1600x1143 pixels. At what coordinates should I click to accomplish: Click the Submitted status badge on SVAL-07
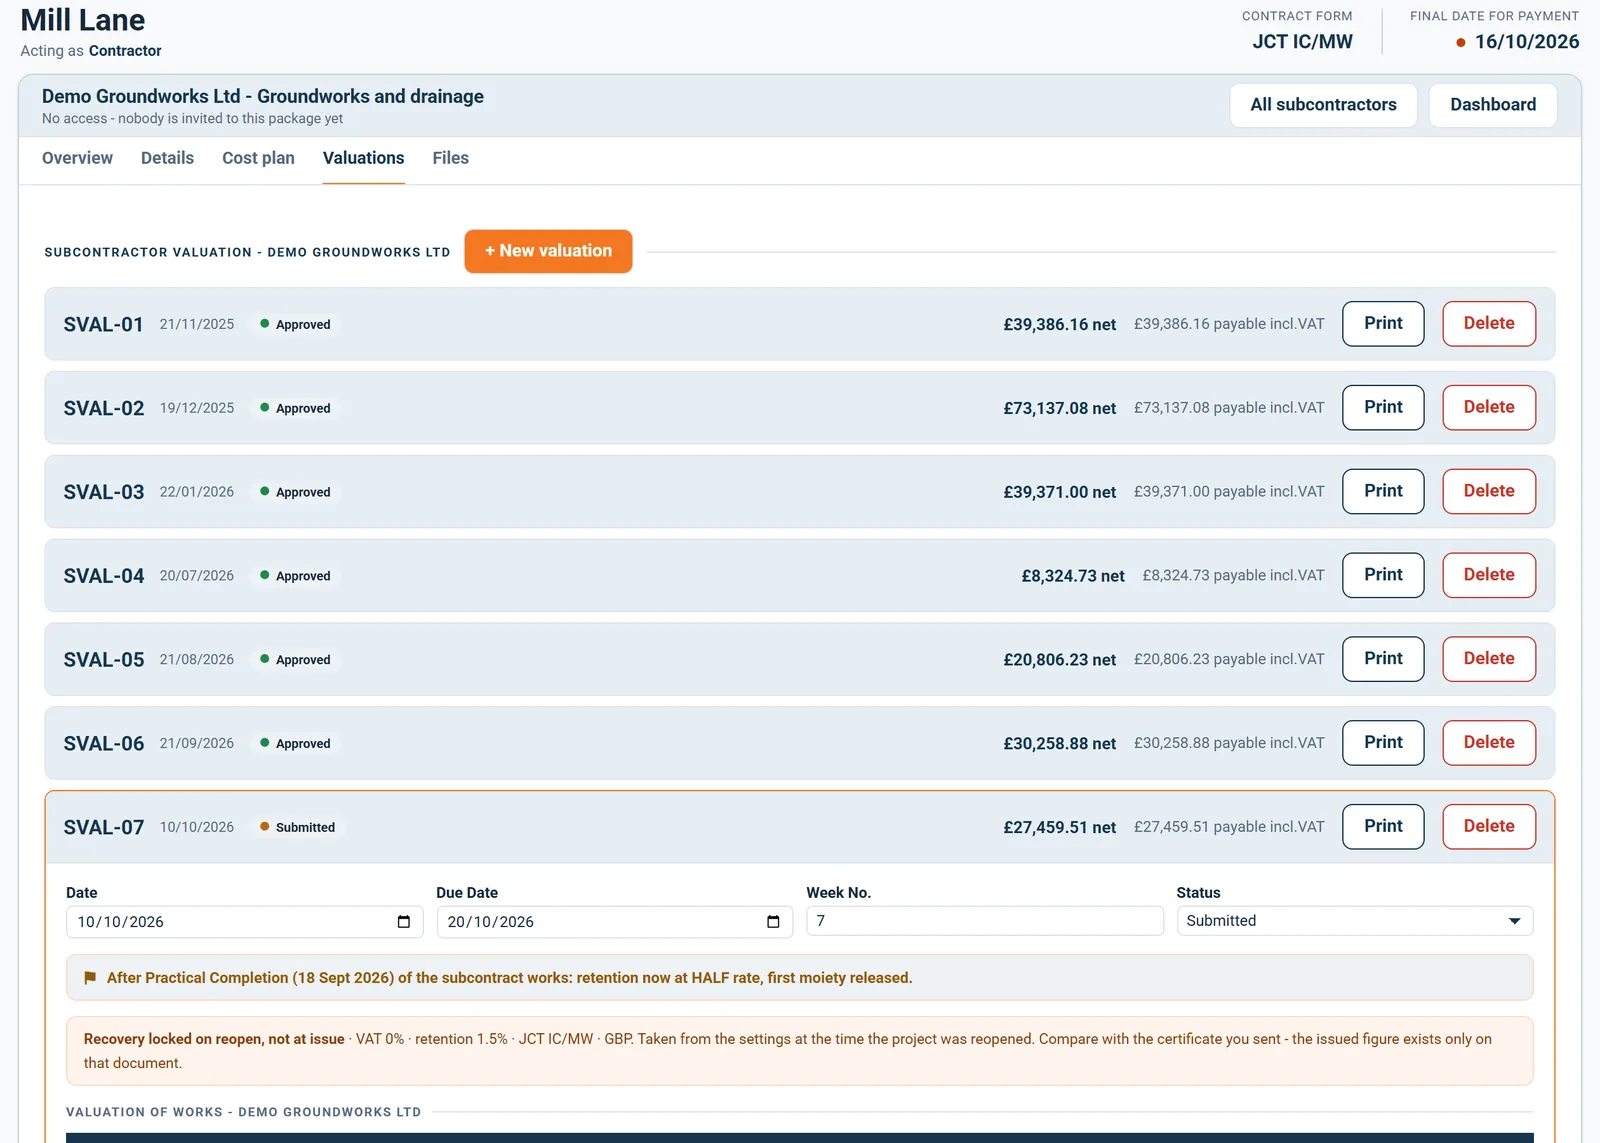click(x=297, y=827)
